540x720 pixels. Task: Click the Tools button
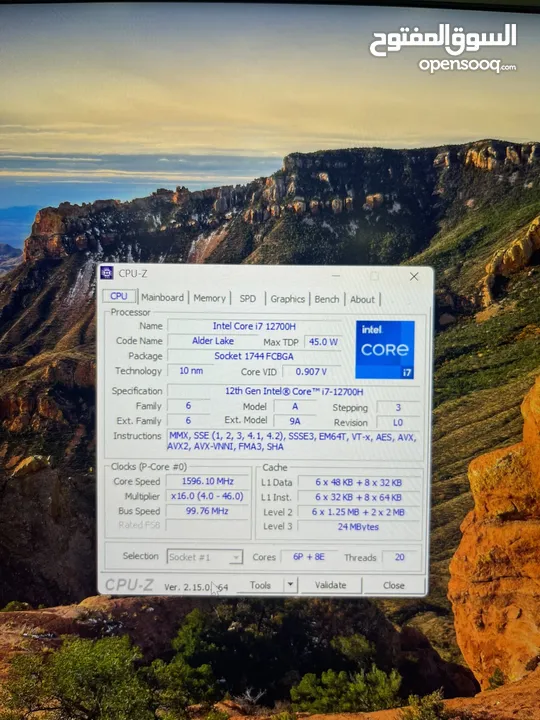click(x=260, y=585)
